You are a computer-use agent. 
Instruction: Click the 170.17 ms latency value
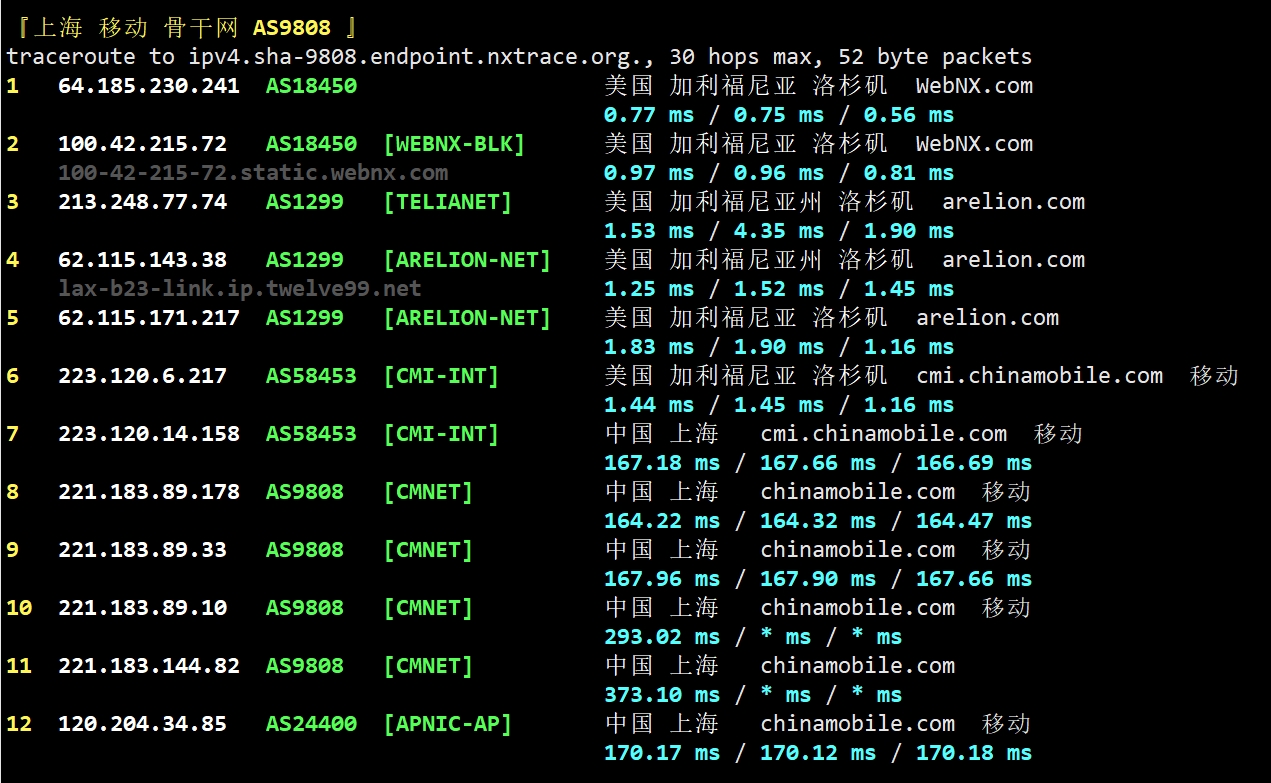point(662,753)
